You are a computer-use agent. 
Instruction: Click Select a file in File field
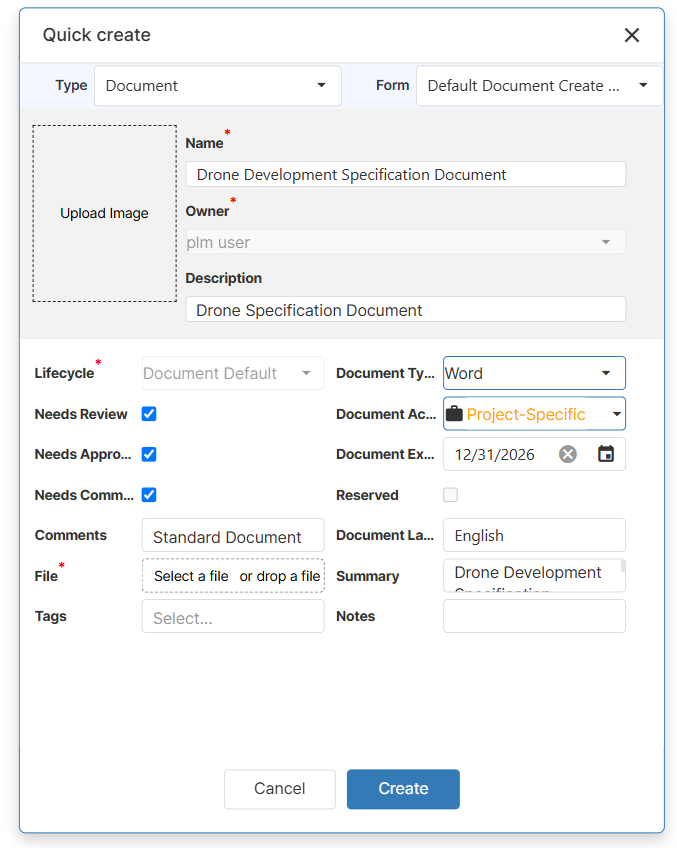click(x=192, y=576)
